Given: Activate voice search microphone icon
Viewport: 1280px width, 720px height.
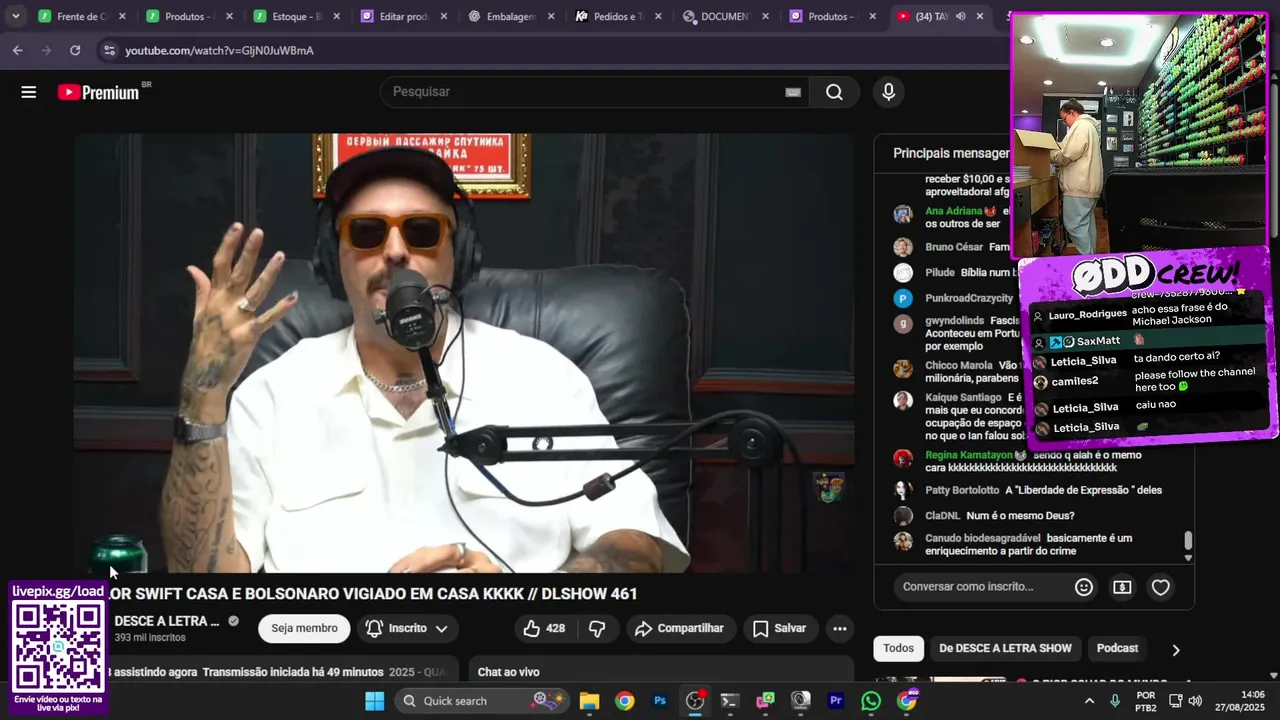Looking at the screenshot, I should click(888, 92).
